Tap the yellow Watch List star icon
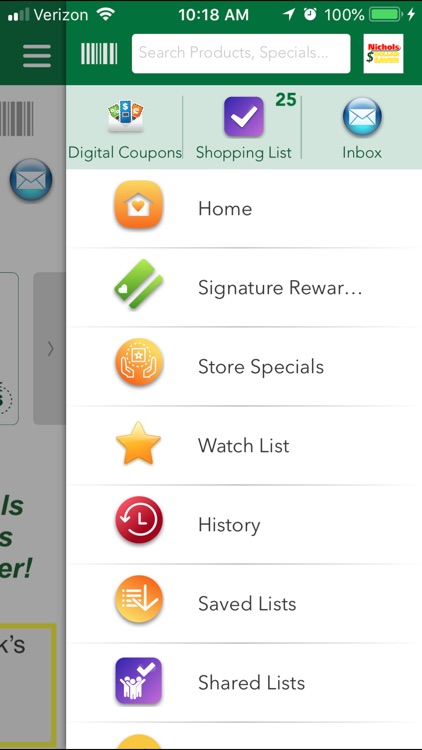Screen dimensions: 422x750 pos(138,443)
